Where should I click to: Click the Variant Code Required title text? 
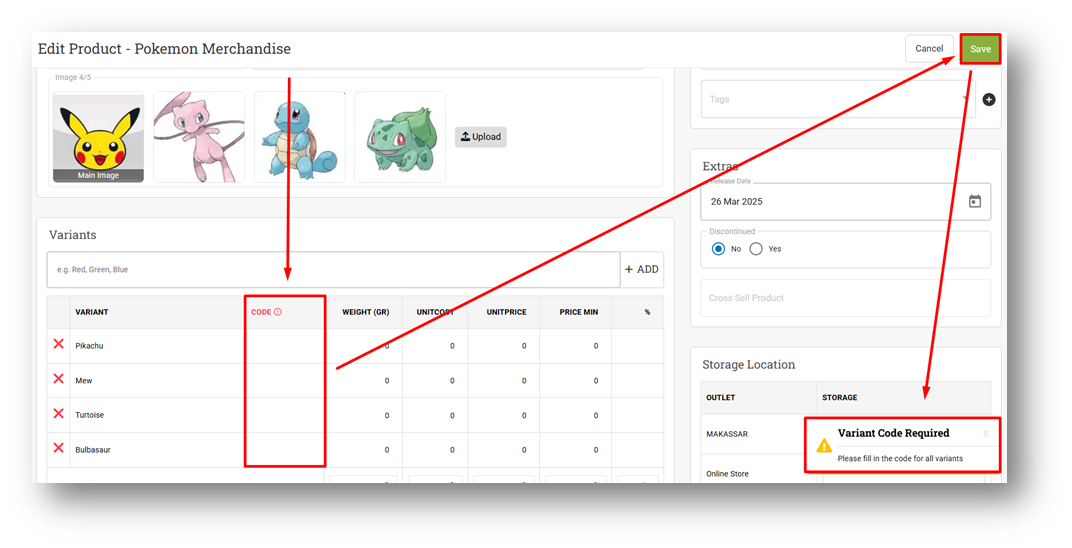click(894, 433)
